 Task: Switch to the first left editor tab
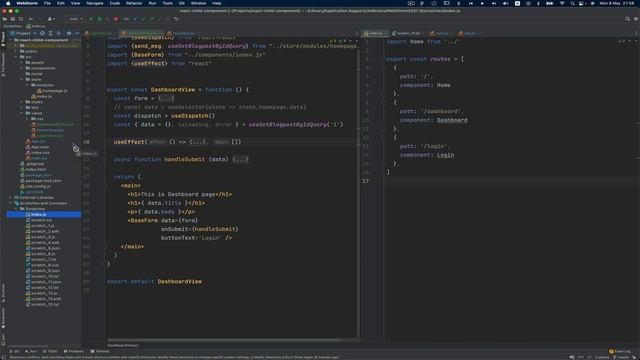[100, 33]
